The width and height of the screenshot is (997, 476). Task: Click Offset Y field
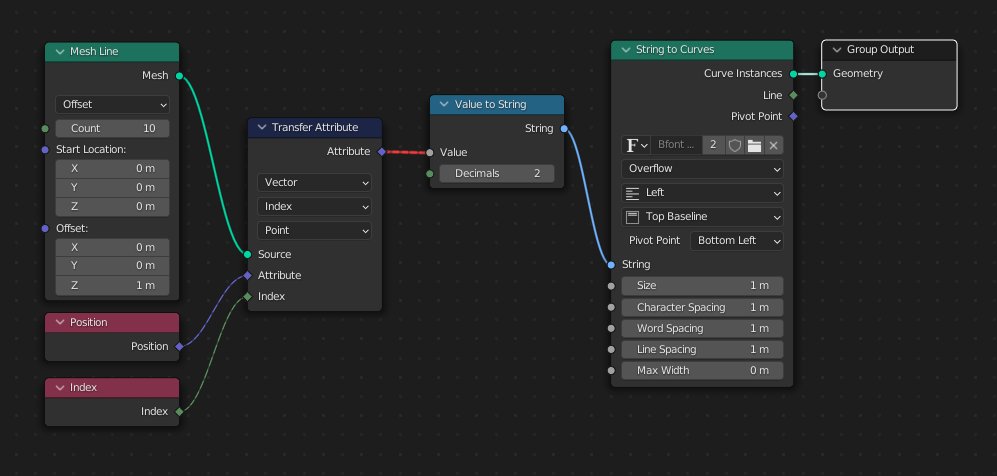(x=113, y=266)
